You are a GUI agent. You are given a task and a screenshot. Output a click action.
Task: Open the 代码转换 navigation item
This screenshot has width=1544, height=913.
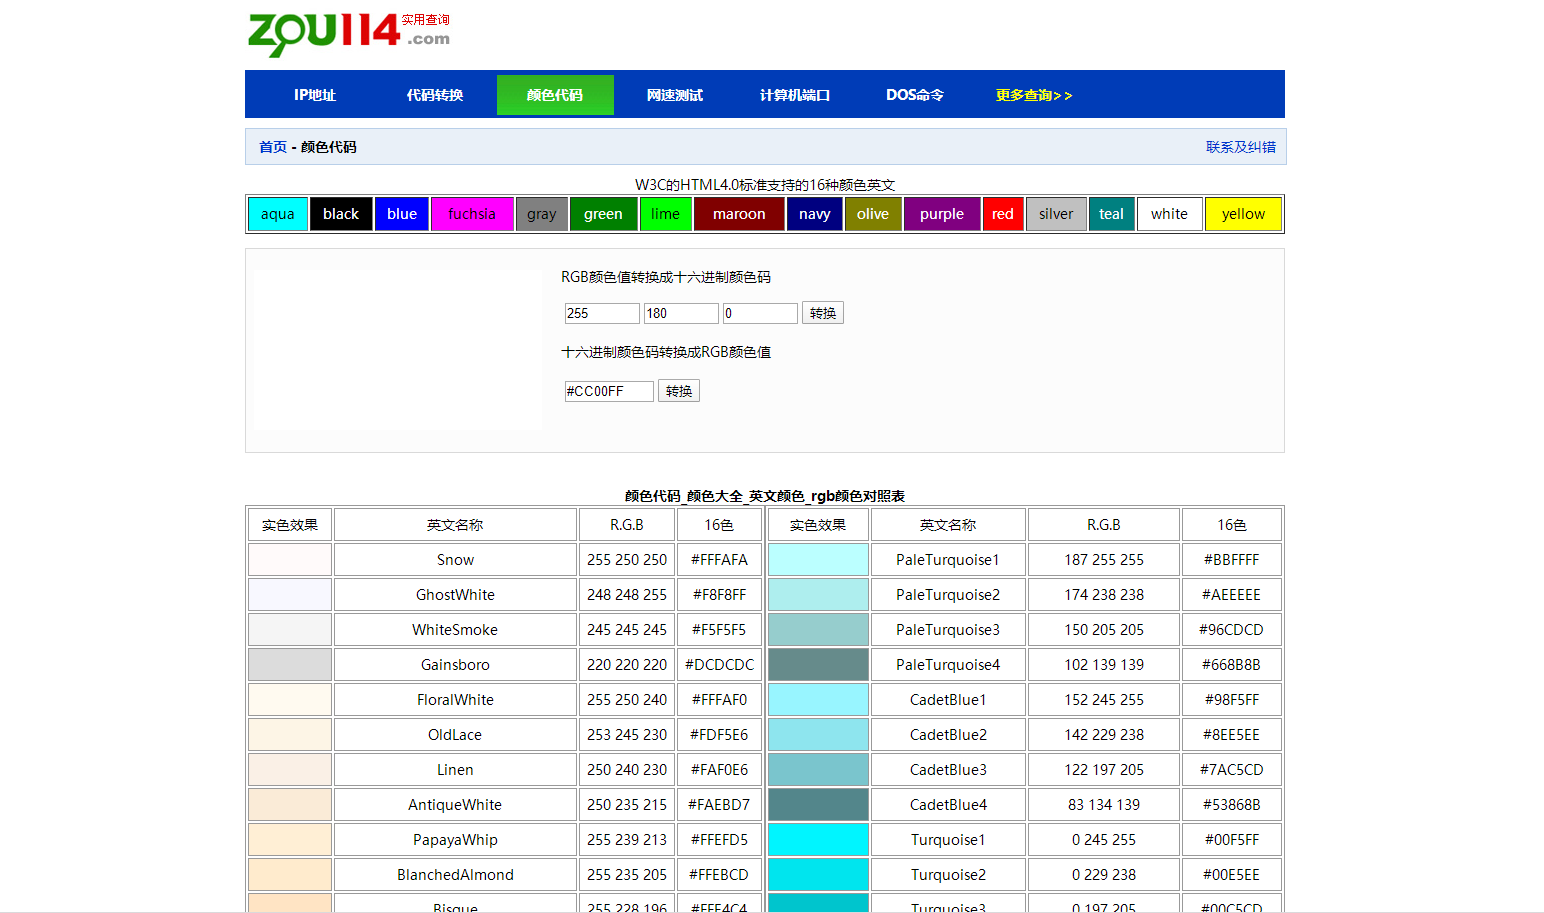click(435, 95)
